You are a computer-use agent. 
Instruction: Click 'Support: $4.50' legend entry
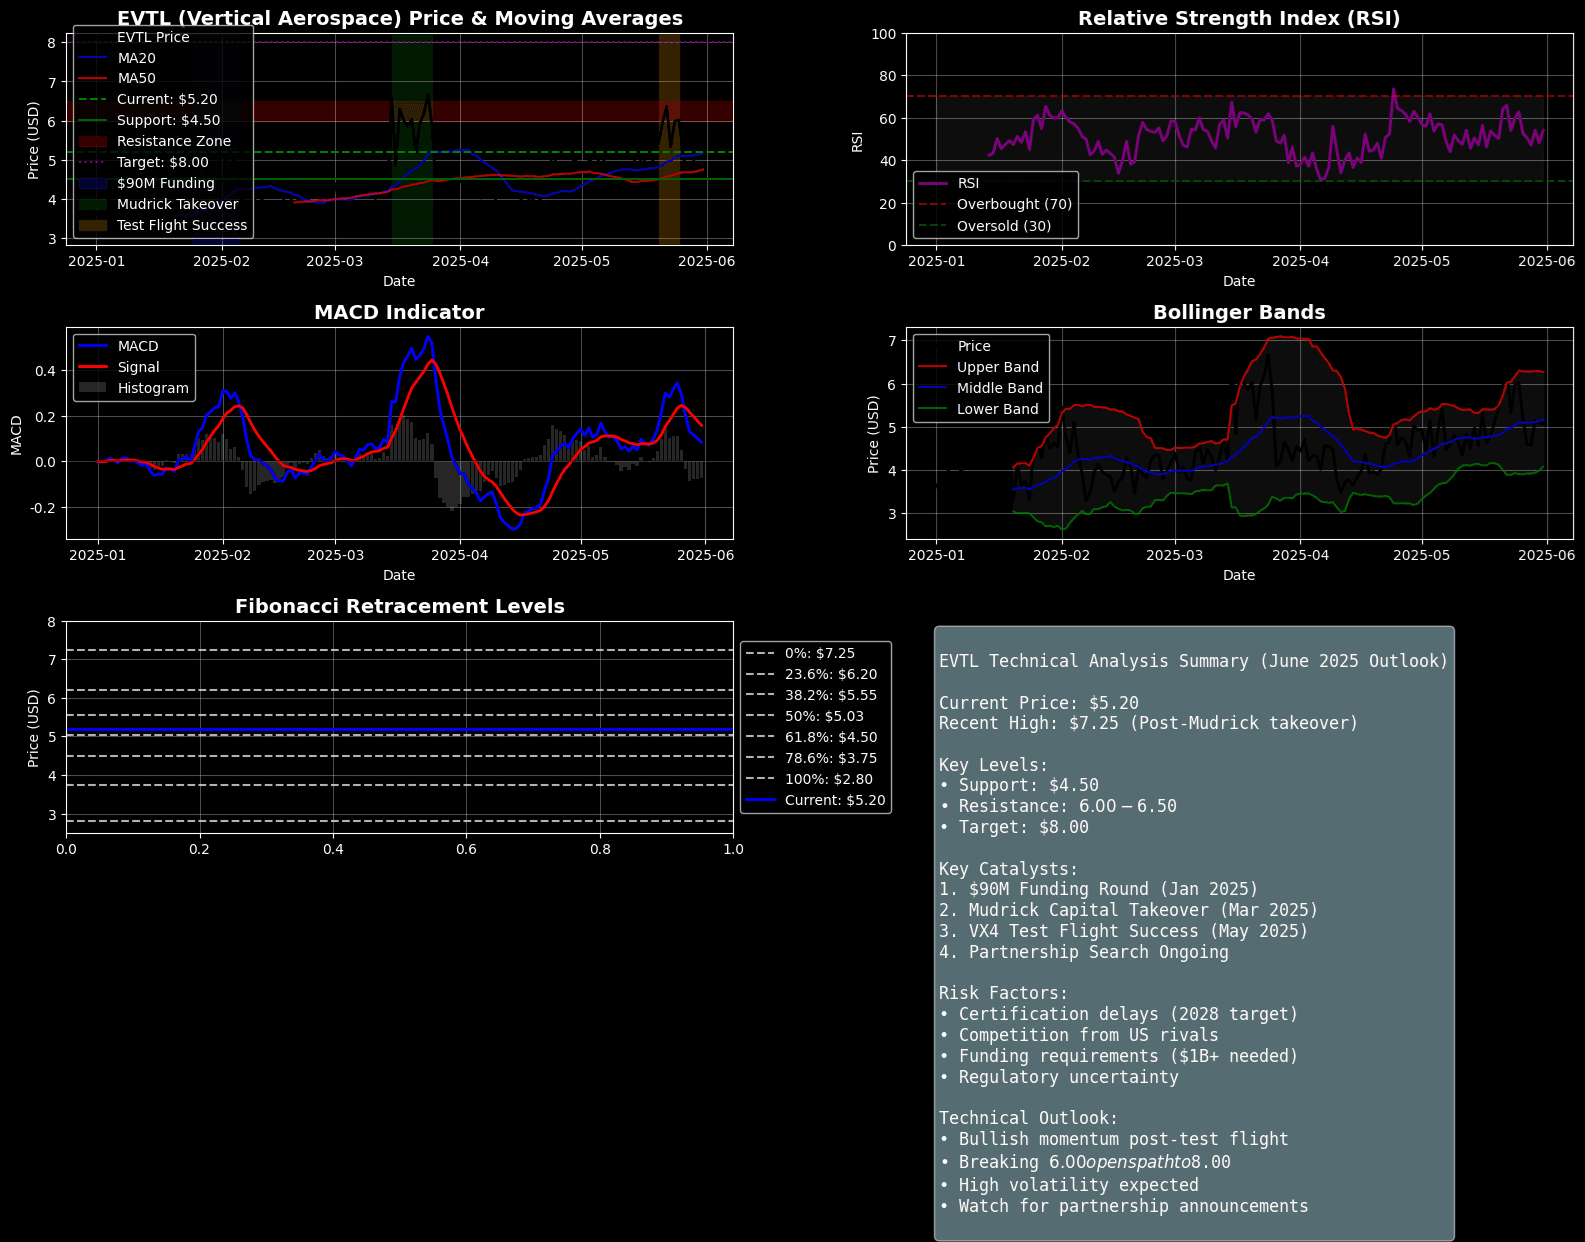click(149, 121)
